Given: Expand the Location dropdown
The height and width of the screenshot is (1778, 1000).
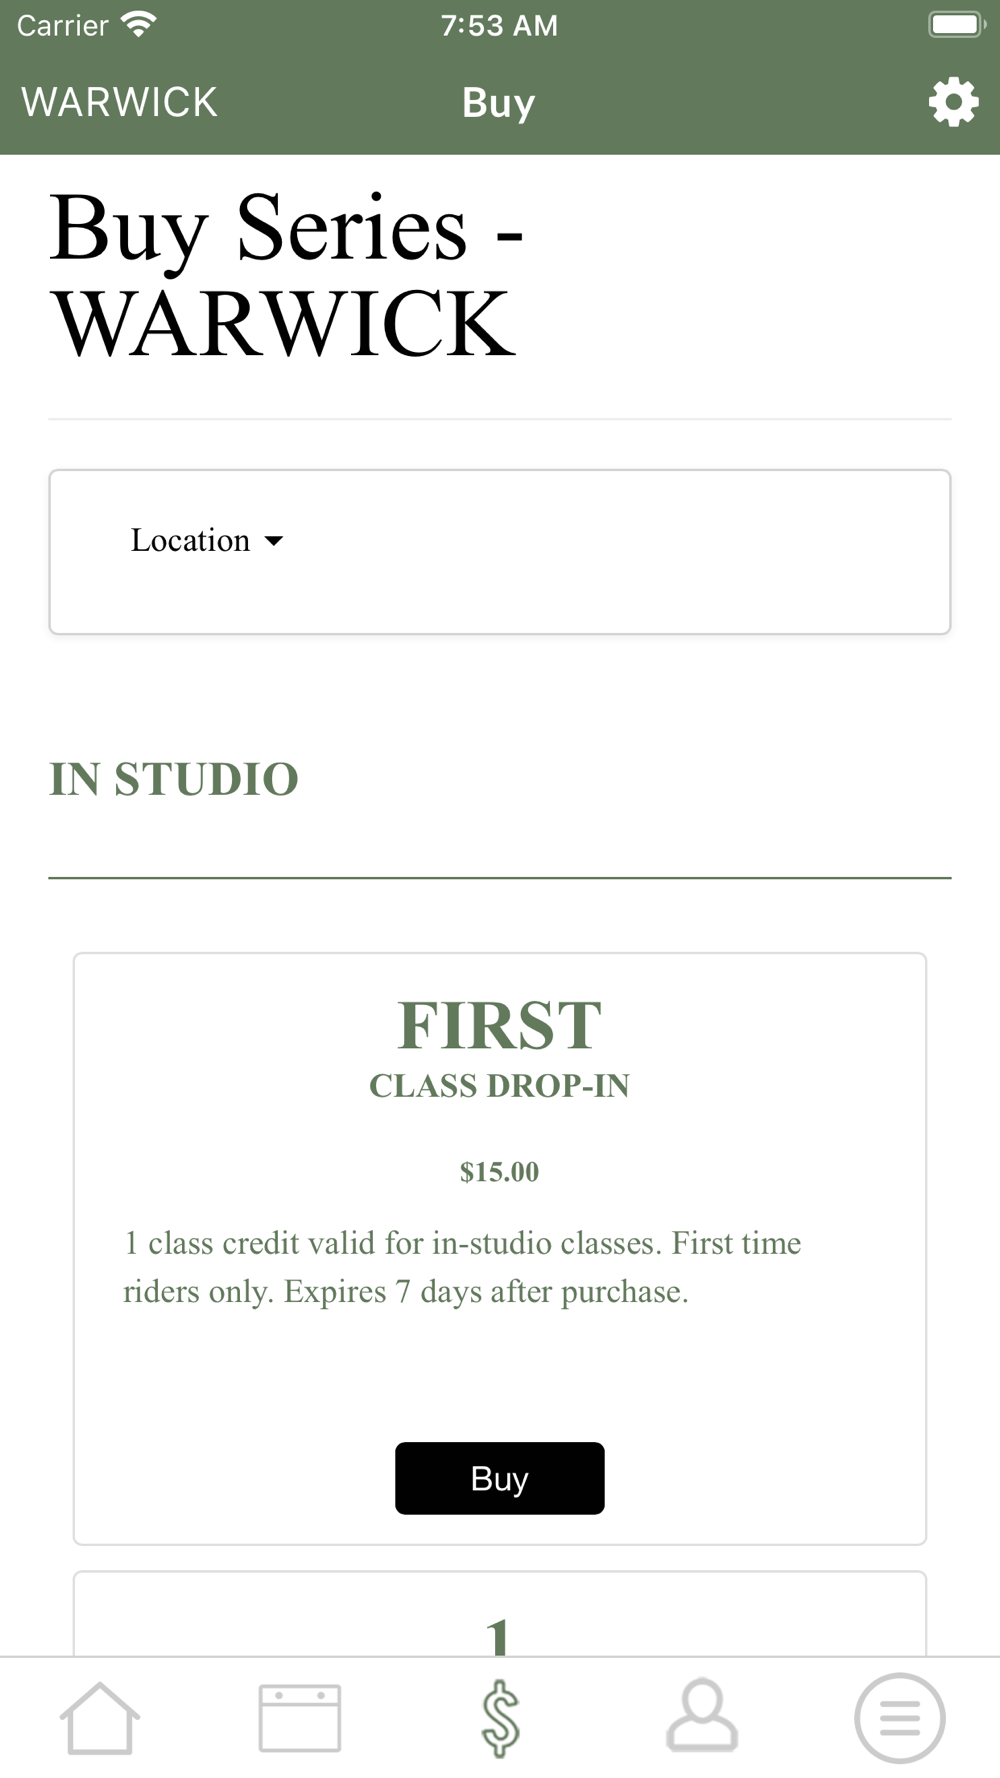Looking at the screenshot, I should [207, 540].
